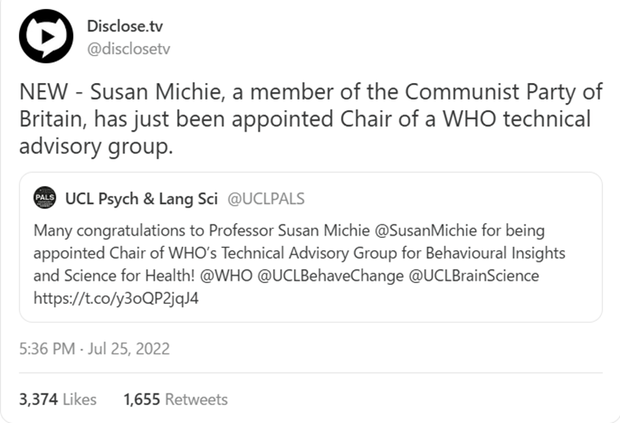Click the word Retweets label

tap(197, 399)
